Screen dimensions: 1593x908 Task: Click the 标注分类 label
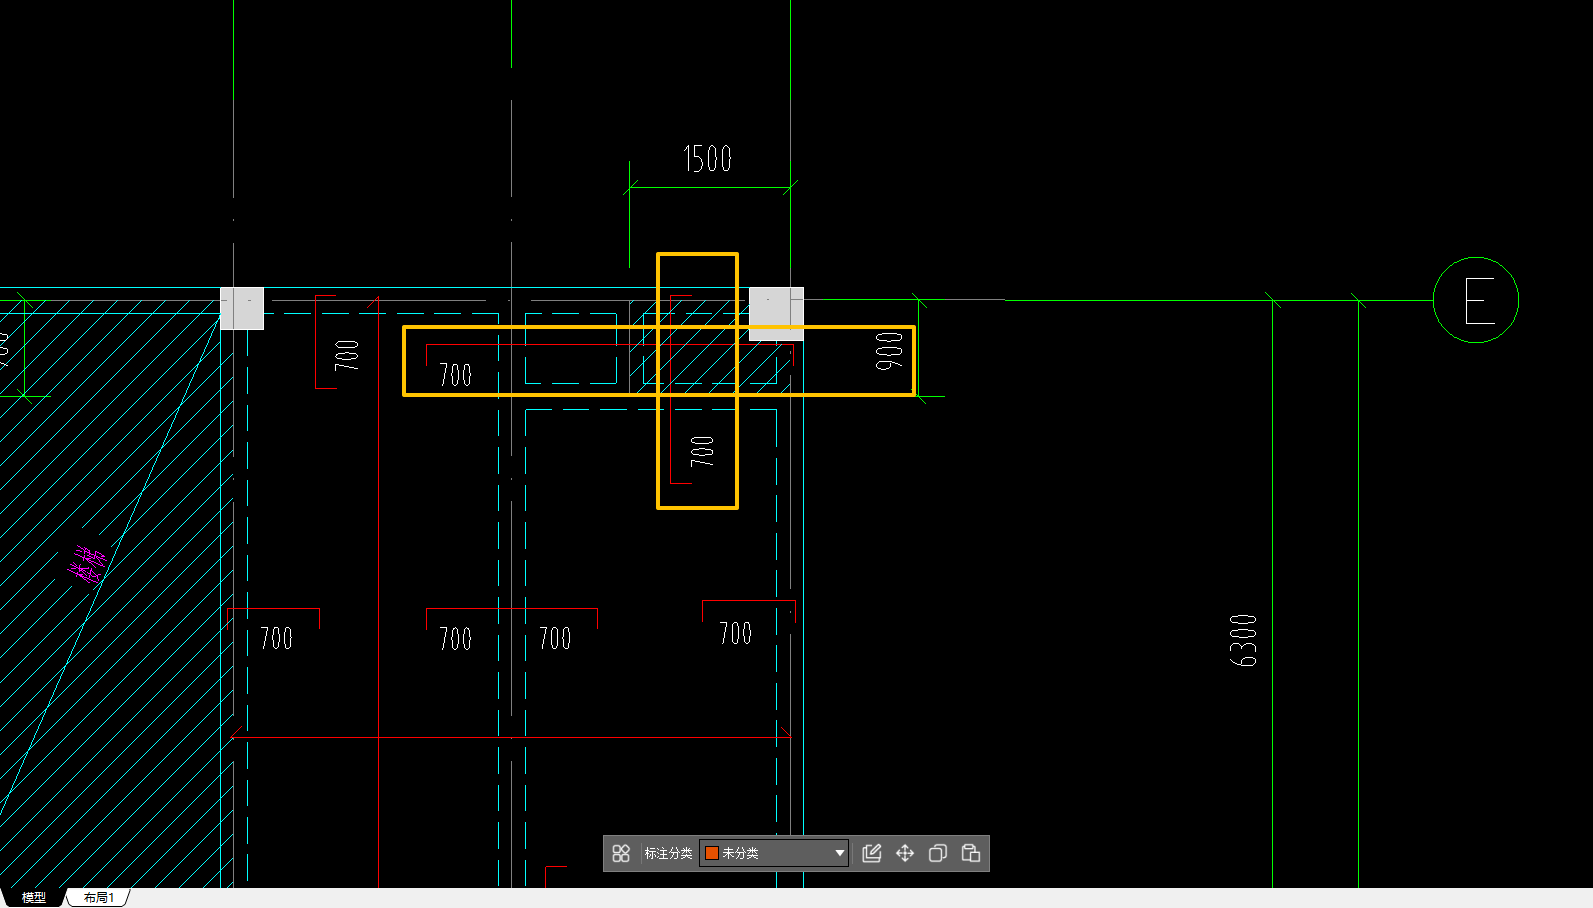[x=668, y=853]
